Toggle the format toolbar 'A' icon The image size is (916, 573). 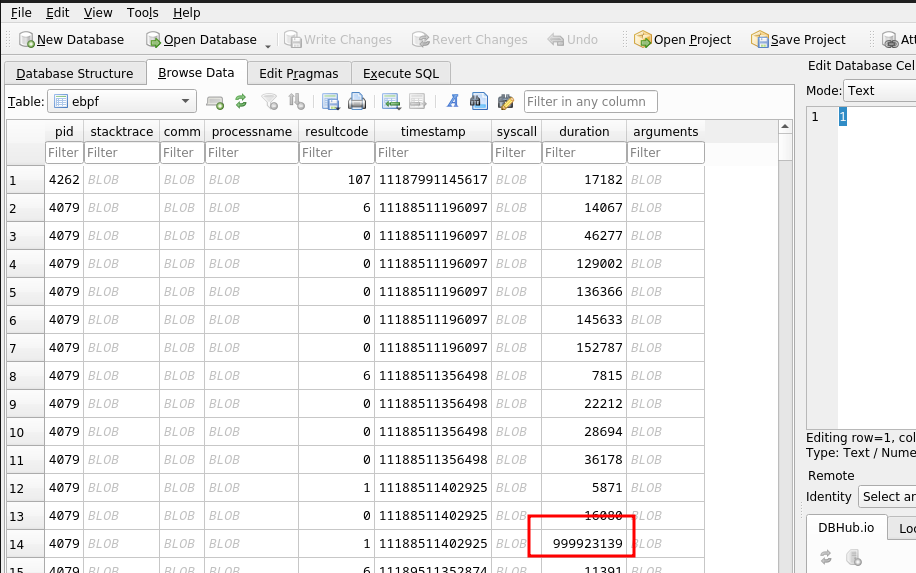click(x=452, y=101)
